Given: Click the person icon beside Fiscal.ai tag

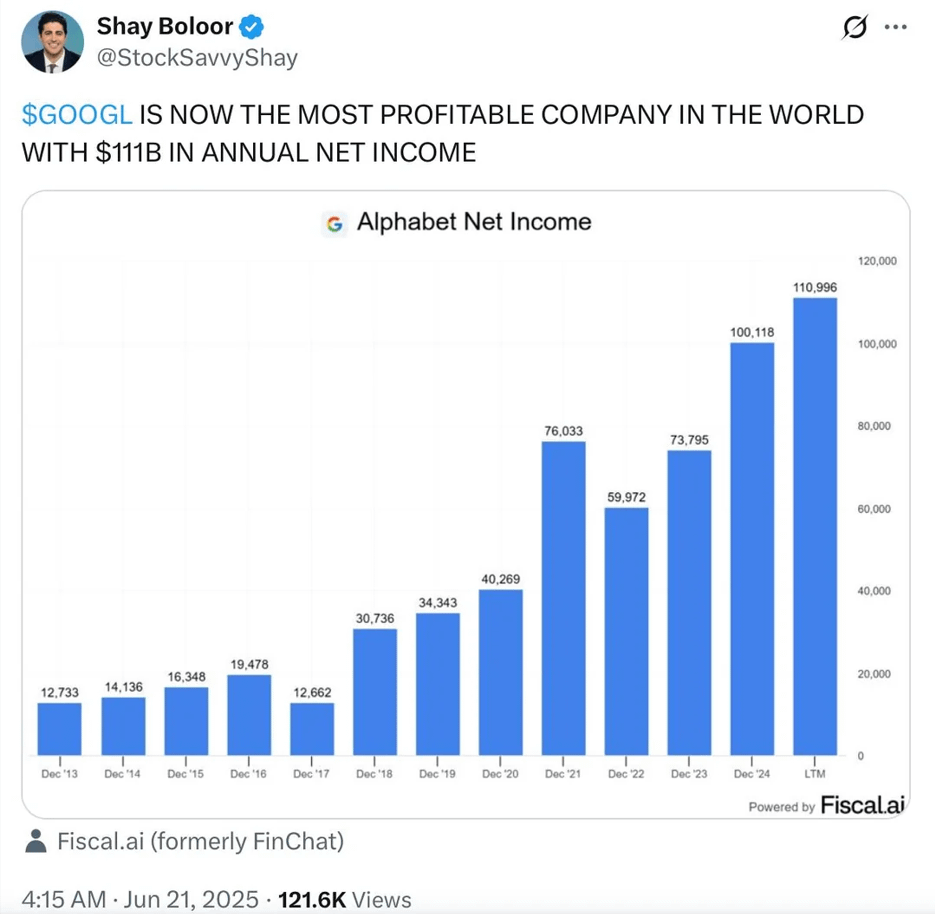Looking at the screenshot, I should click(34, 841).
